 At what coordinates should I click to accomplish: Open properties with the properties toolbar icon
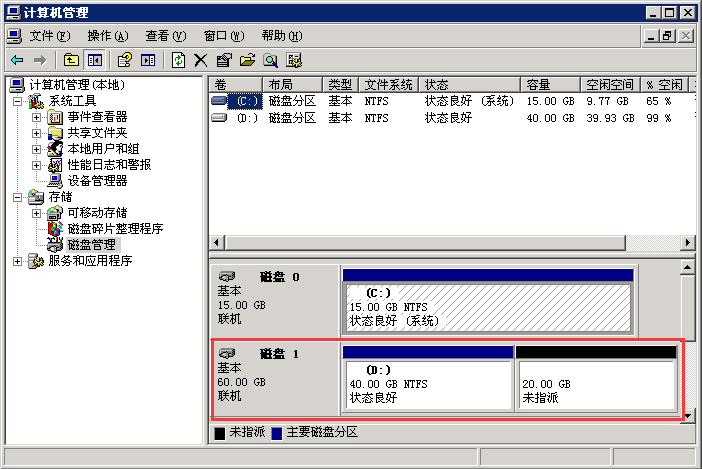tap(224, 60)
